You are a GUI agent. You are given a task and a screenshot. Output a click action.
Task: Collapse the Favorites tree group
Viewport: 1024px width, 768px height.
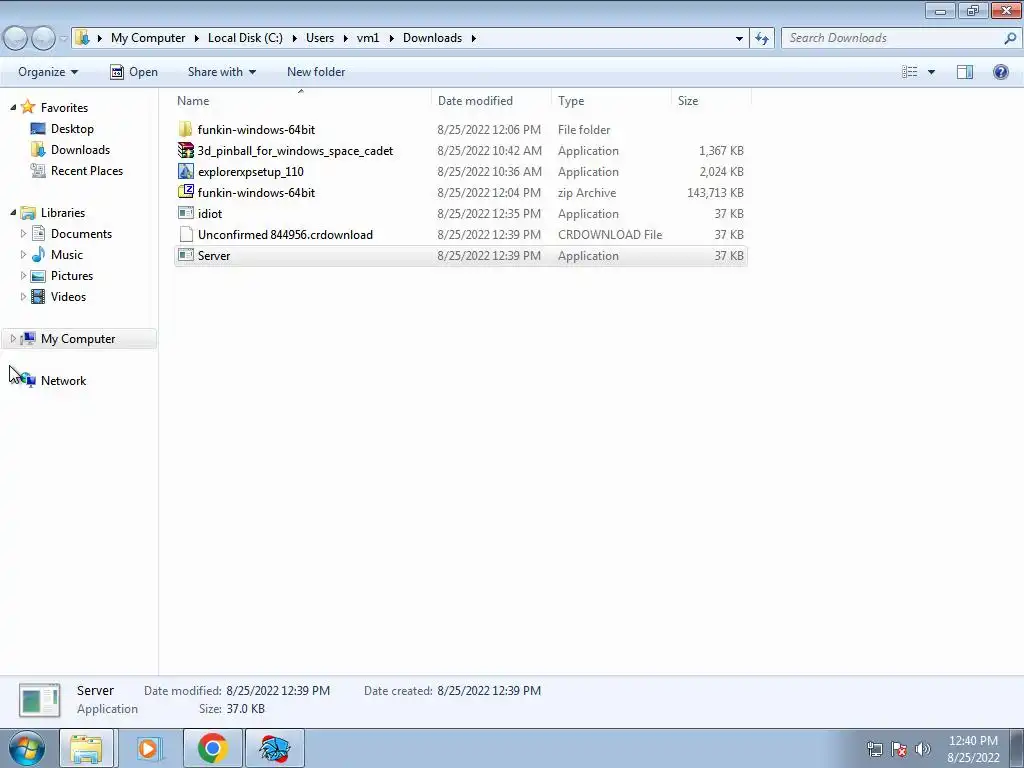coord(13,107)
